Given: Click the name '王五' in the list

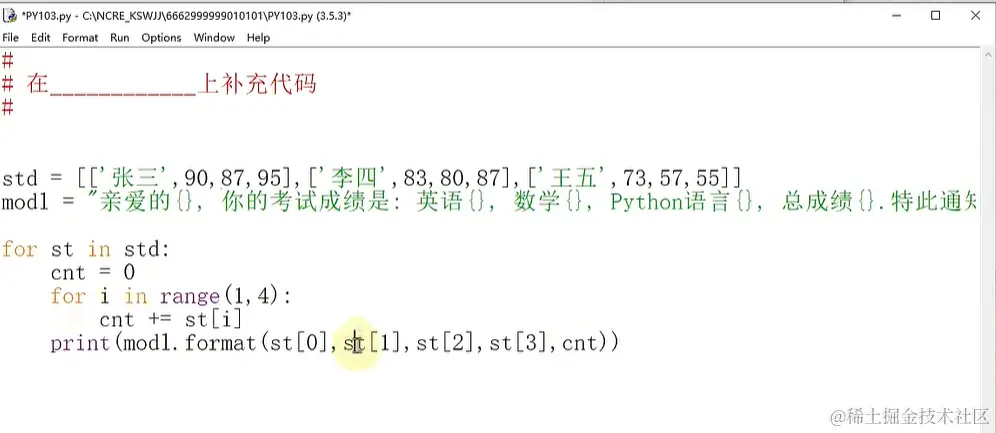Looking at the screenshot, I should 575,178.
